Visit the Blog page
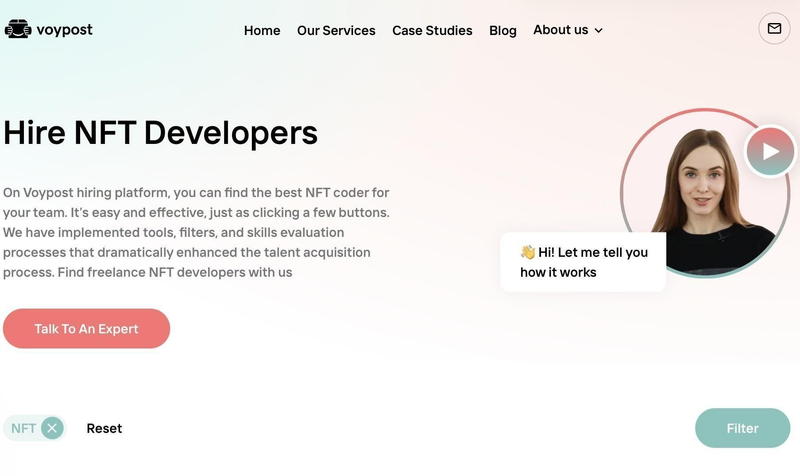The height and width of the screenshot is (476, 800). 503,31
